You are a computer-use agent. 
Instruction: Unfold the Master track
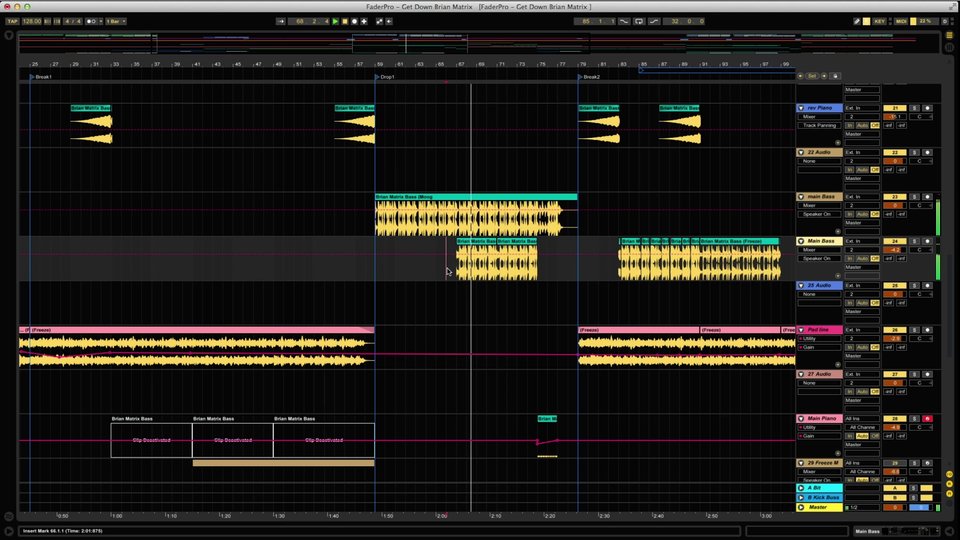tap(801, 507)
